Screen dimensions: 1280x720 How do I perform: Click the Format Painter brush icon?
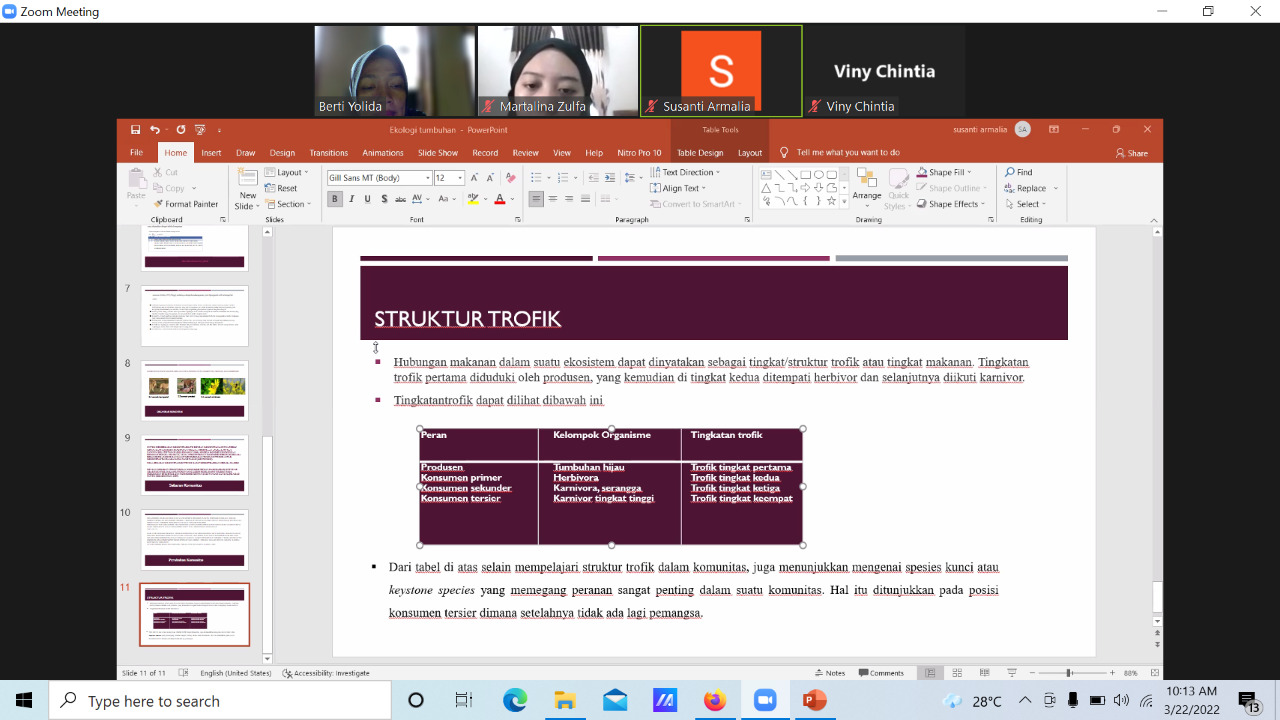click(x=159, y=204)
